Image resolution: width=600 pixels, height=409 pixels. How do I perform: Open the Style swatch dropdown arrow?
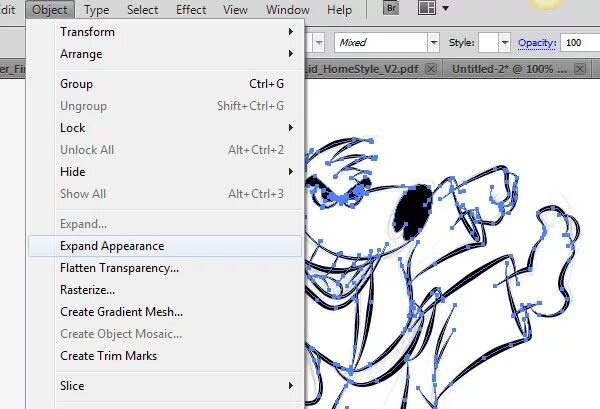[x=505, y=42]
